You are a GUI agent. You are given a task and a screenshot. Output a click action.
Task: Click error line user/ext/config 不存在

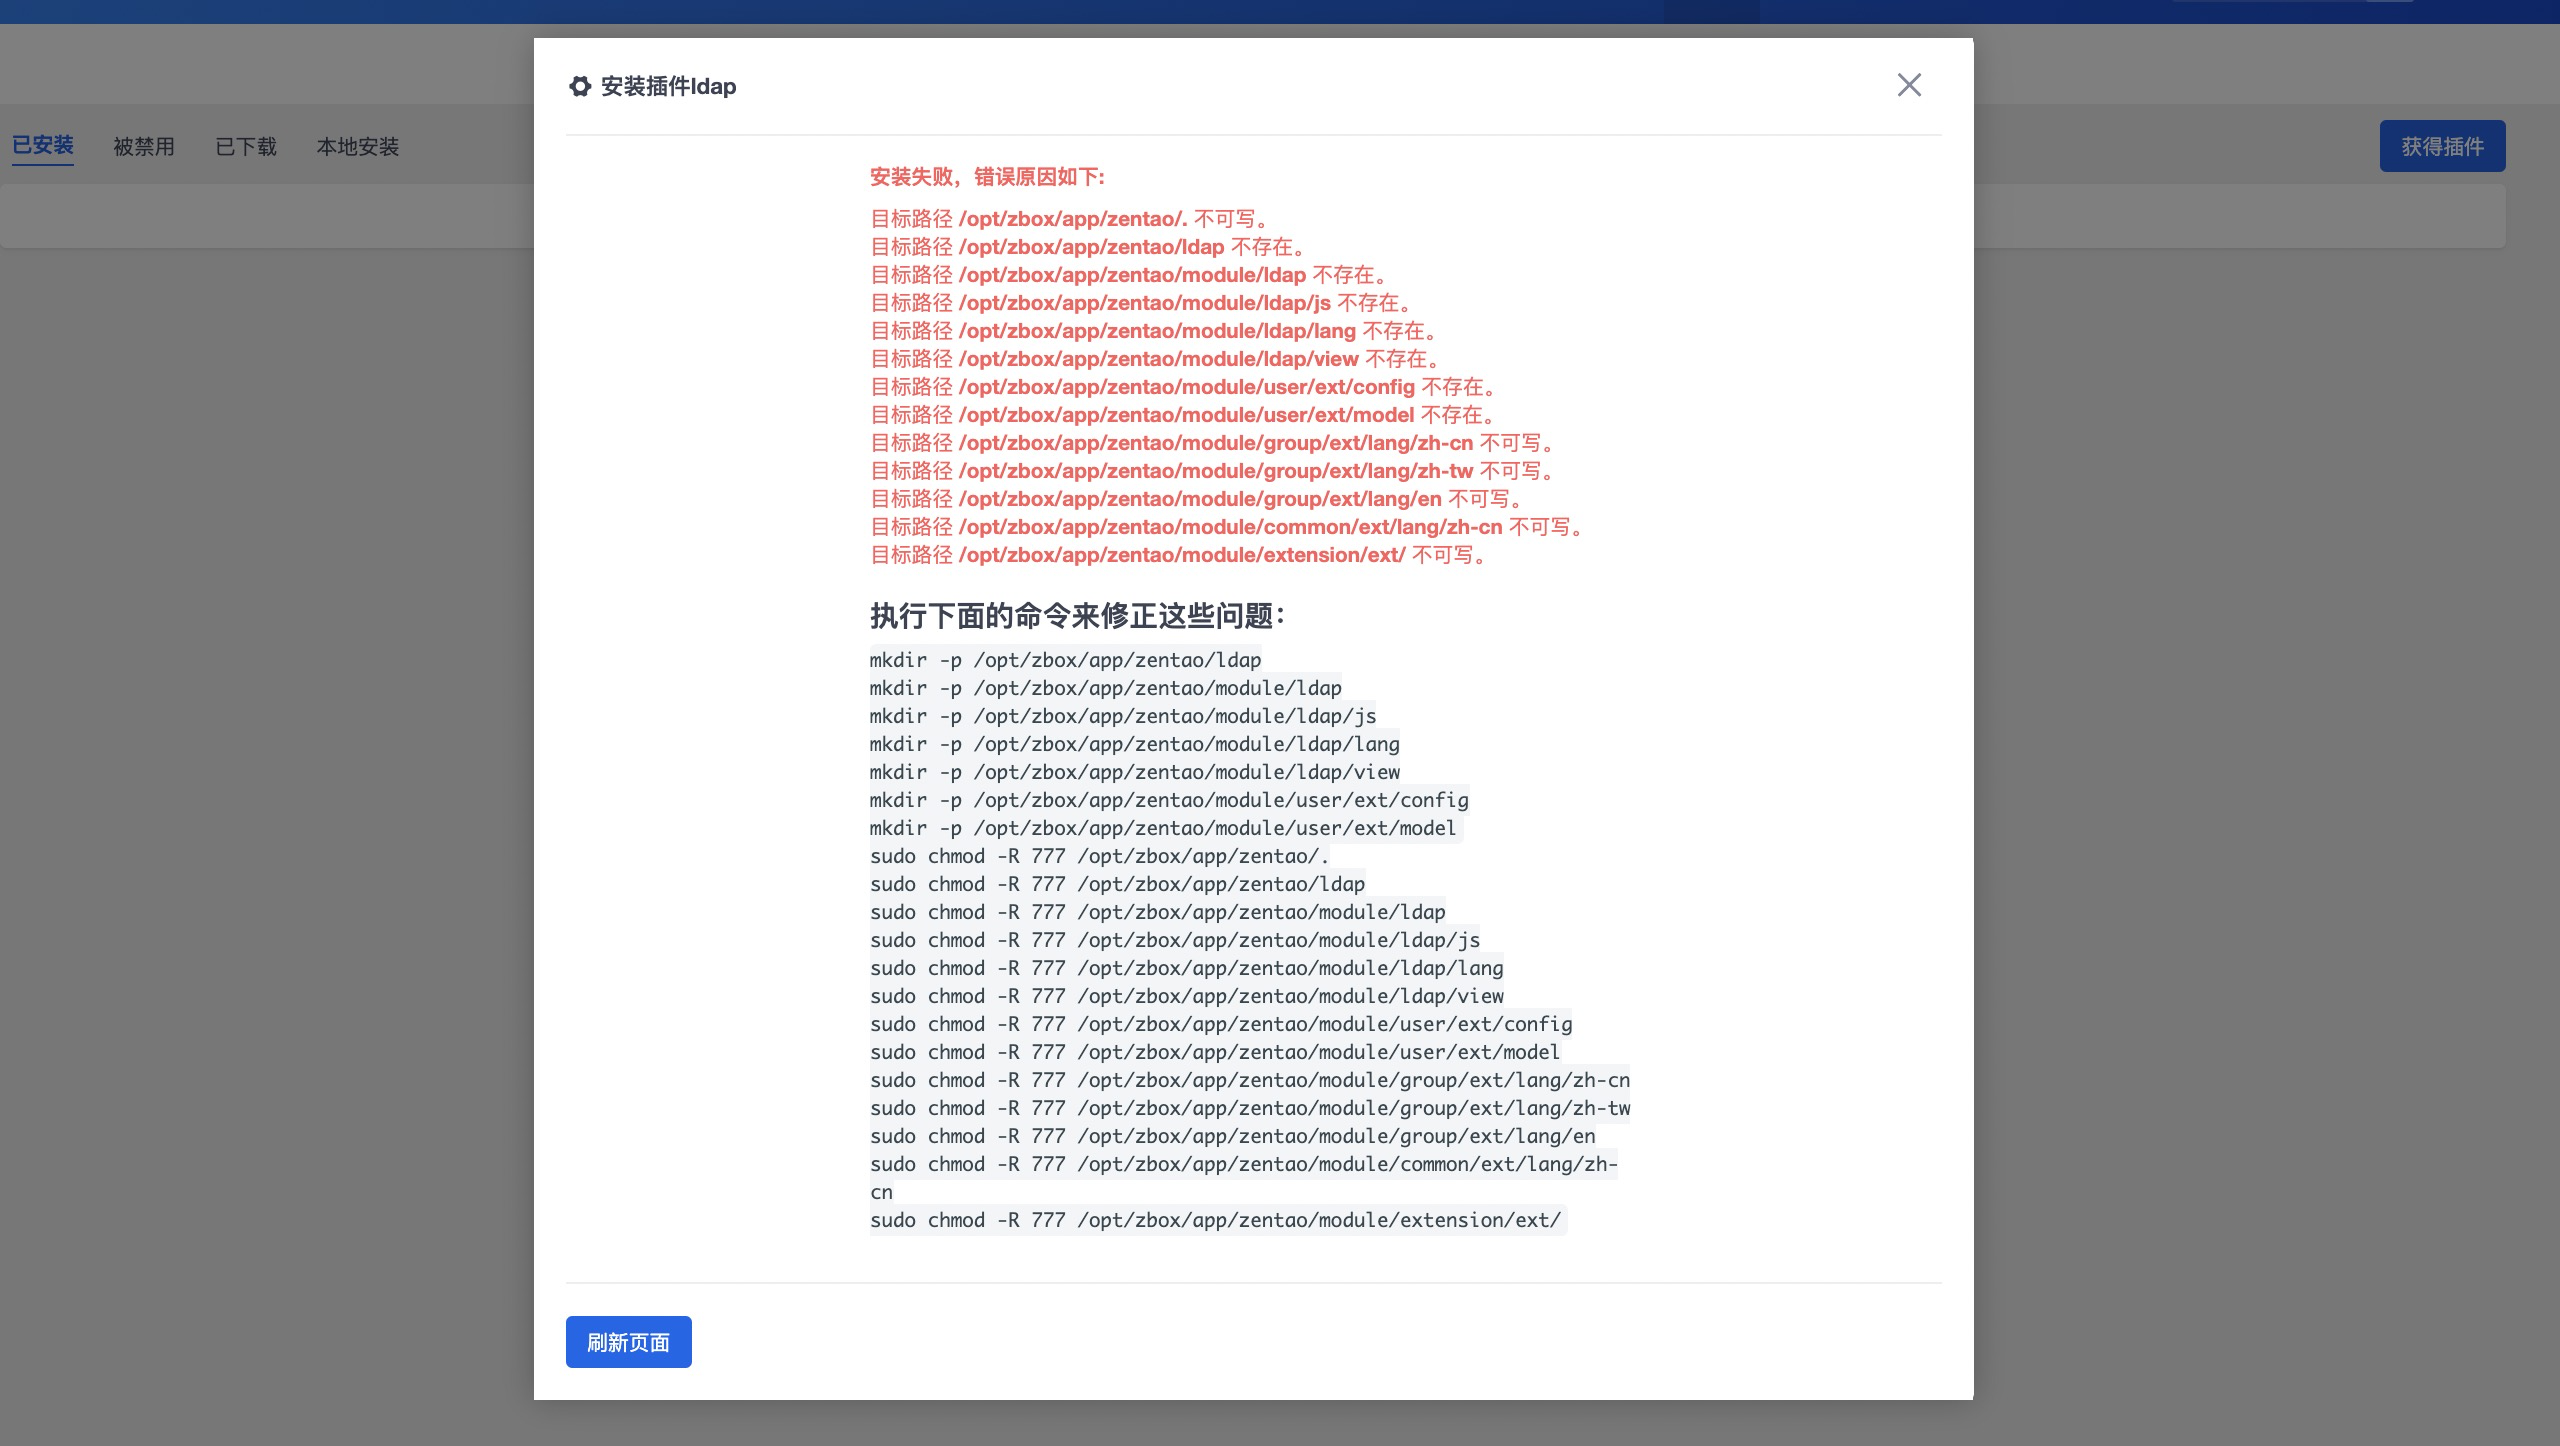tap(1184, 387)
